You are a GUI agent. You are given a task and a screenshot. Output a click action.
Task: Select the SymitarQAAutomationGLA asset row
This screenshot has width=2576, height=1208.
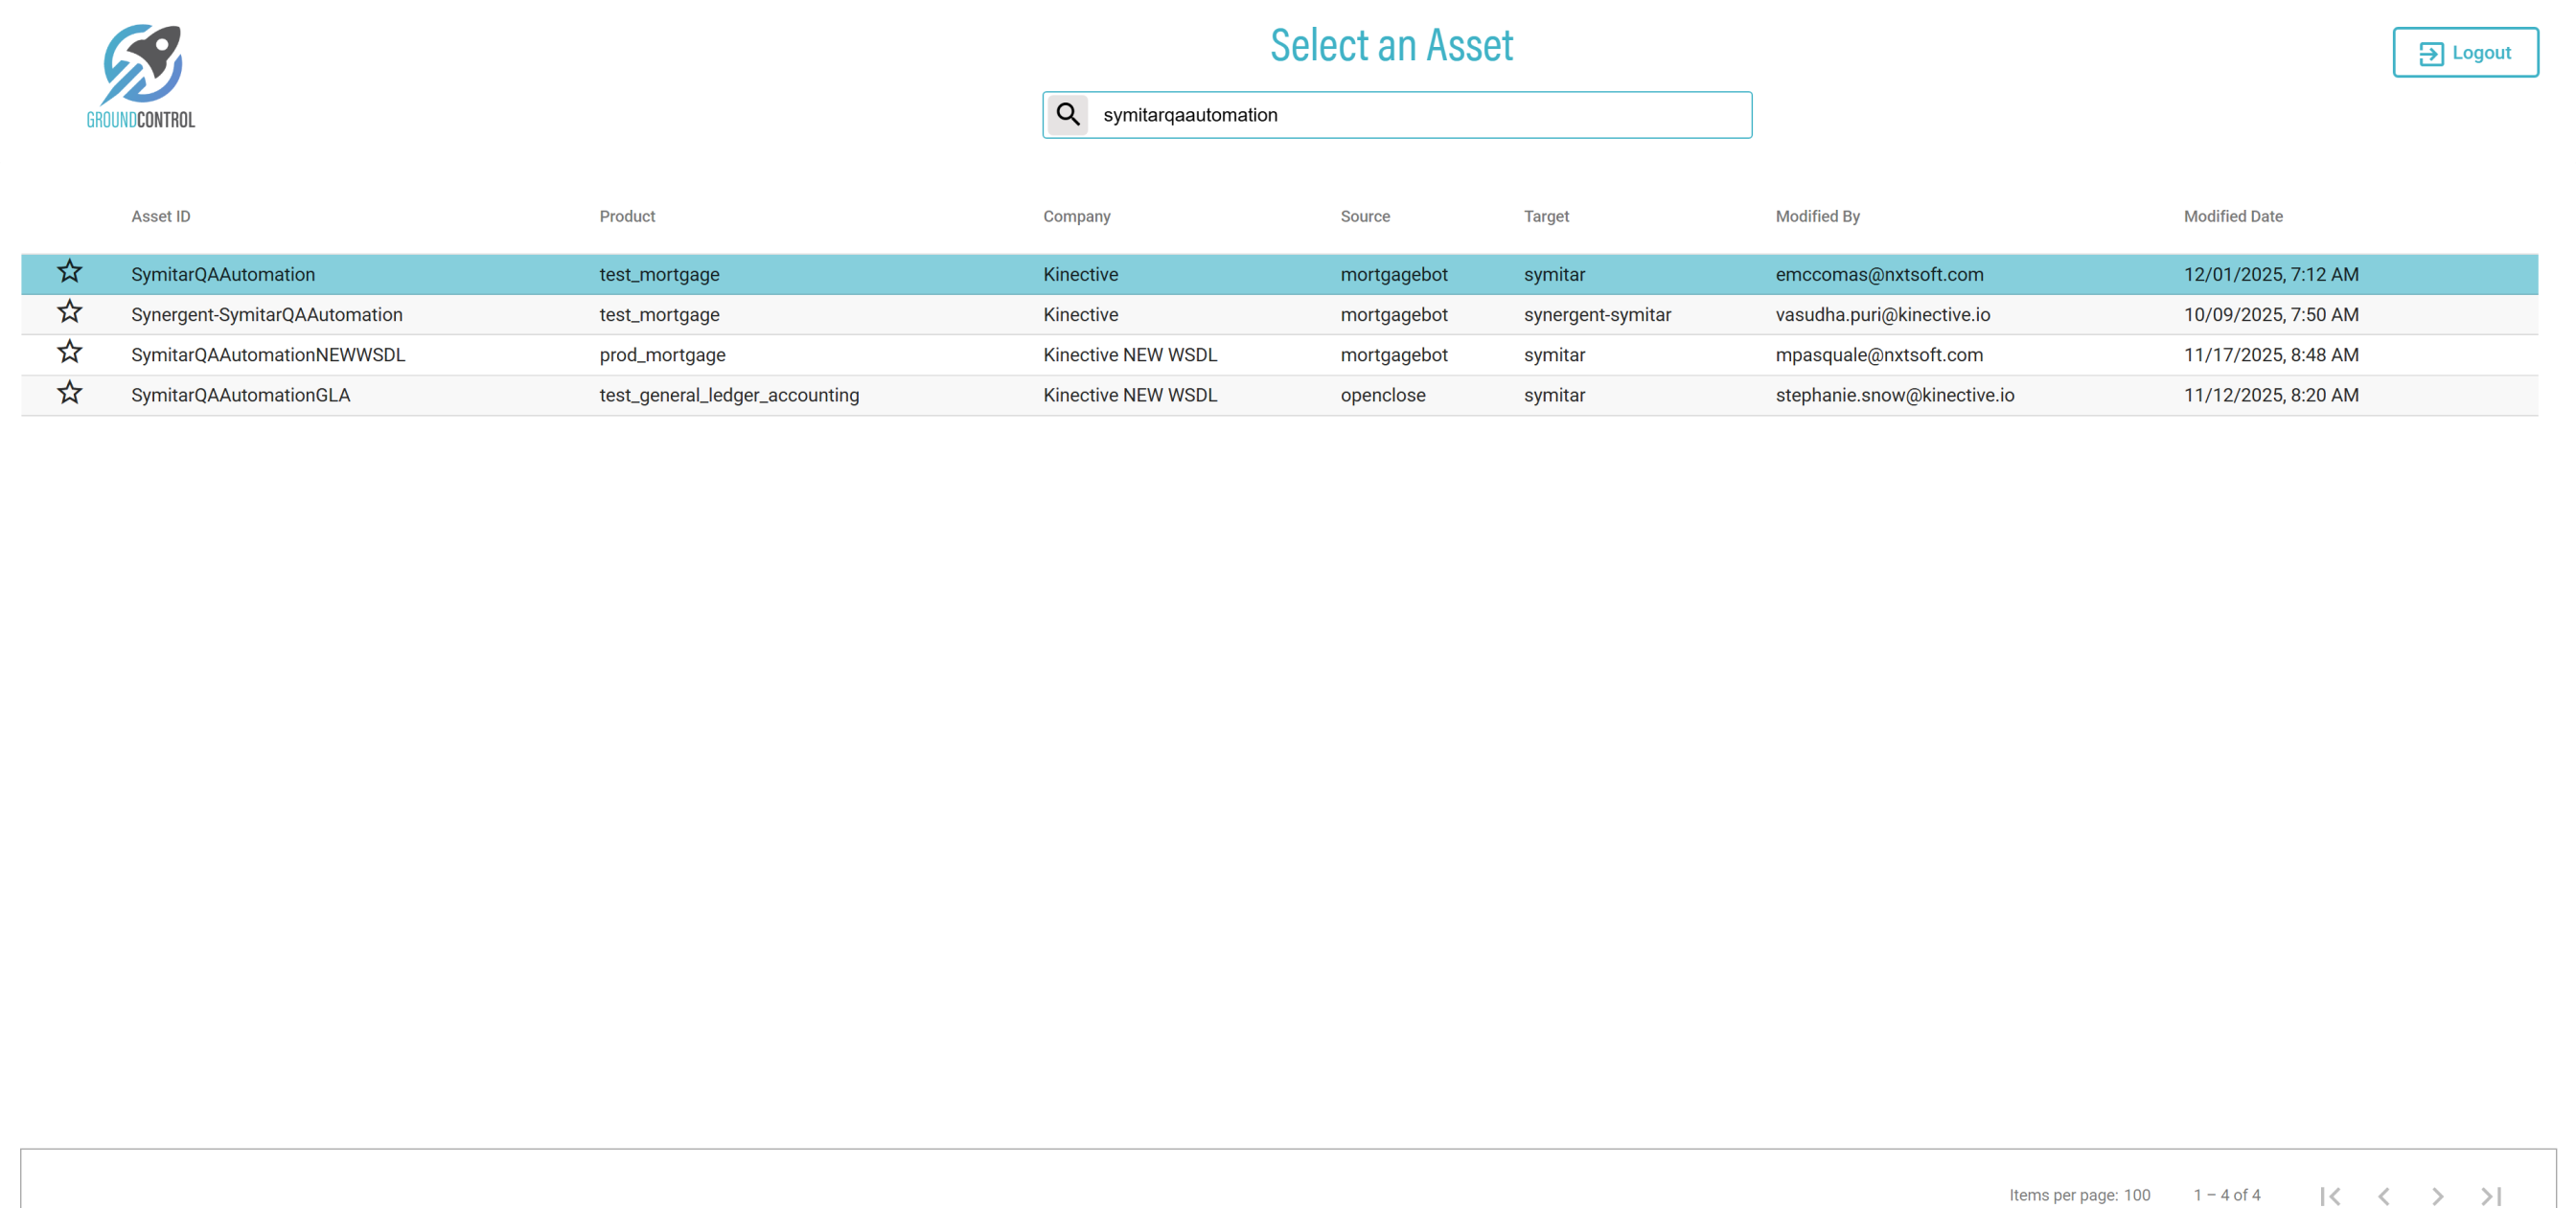pyautogui.click(x=240, y=395)
